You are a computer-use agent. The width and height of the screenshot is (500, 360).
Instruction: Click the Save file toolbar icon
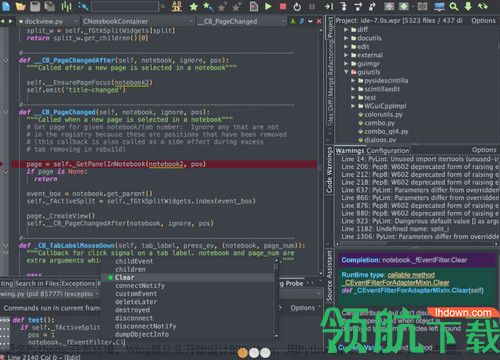[x=35, y=6]
